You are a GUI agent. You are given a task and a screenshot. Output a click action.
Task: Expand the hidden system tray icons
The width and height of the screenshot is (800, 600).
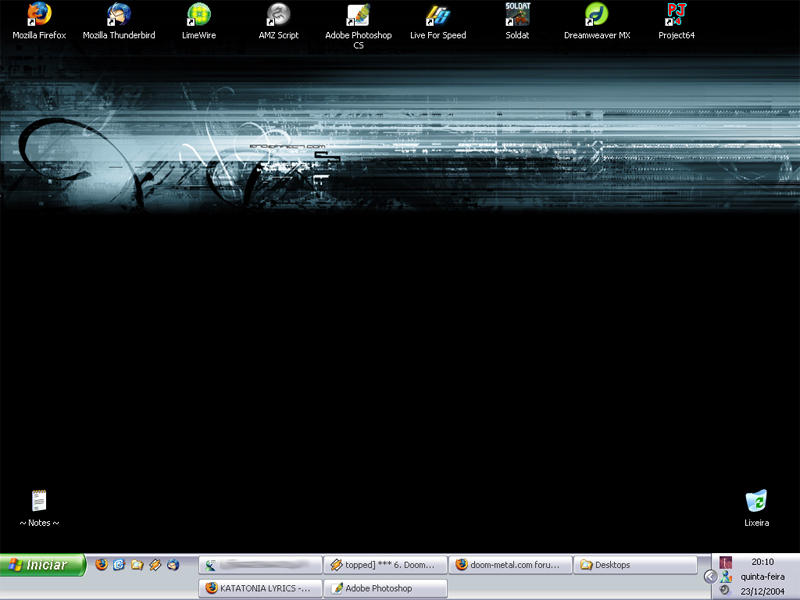tap(709, 576)
